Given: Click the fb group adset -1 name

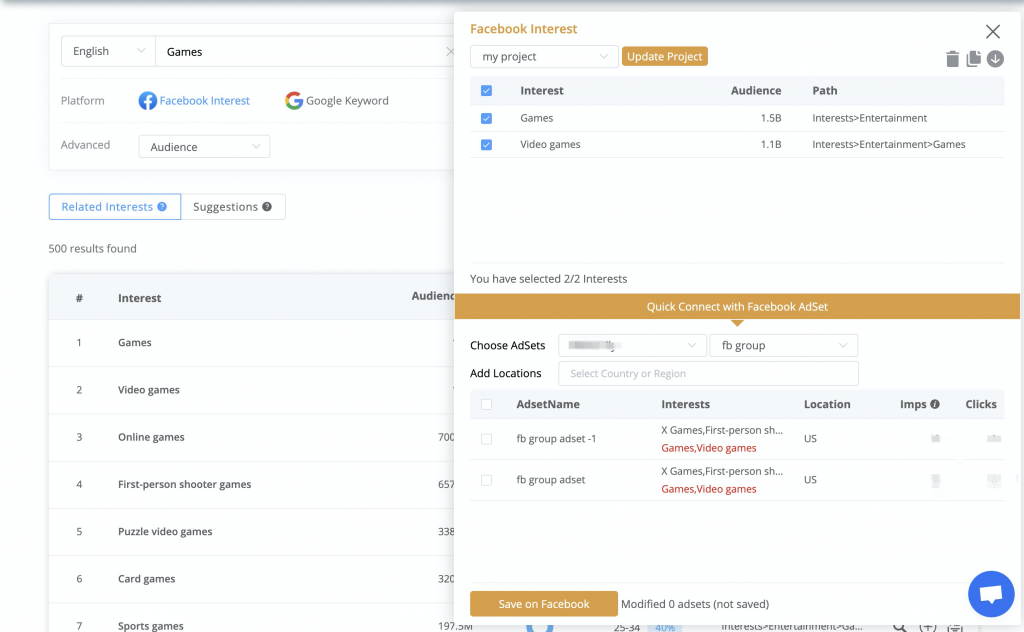Looking at the screenshot, I should coord(556,439).
